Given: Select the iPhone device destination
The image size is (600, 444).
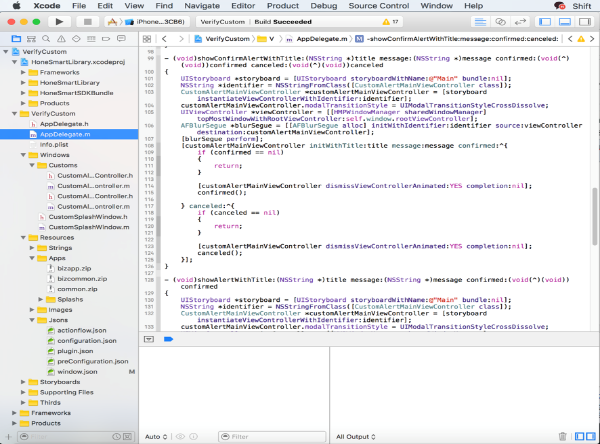Looking at the screenshot, I should 155,22.
